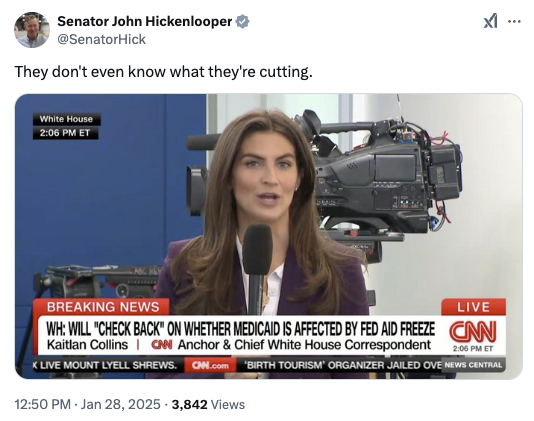The image size is (534, 421).
Task: Click the large red CNN logo
Action: point(472,331)
